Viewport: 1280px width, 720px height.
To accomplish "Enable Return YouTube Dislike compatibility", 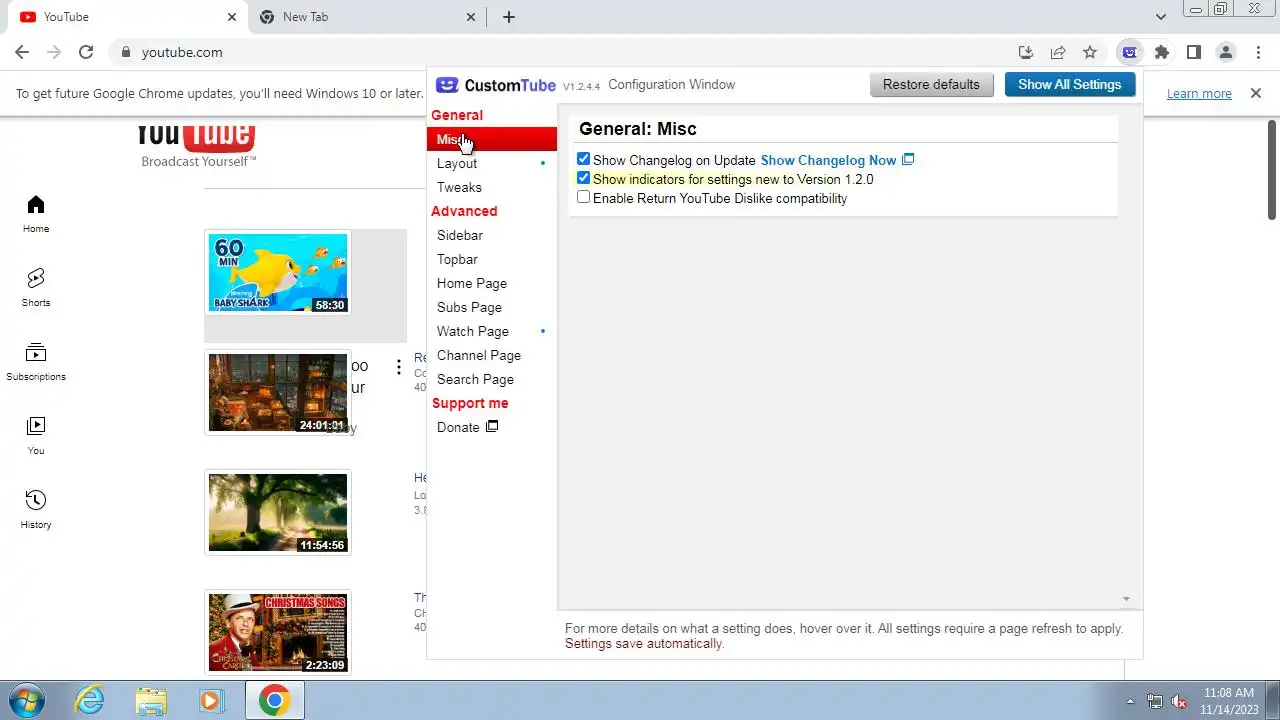I will [584, 197].
